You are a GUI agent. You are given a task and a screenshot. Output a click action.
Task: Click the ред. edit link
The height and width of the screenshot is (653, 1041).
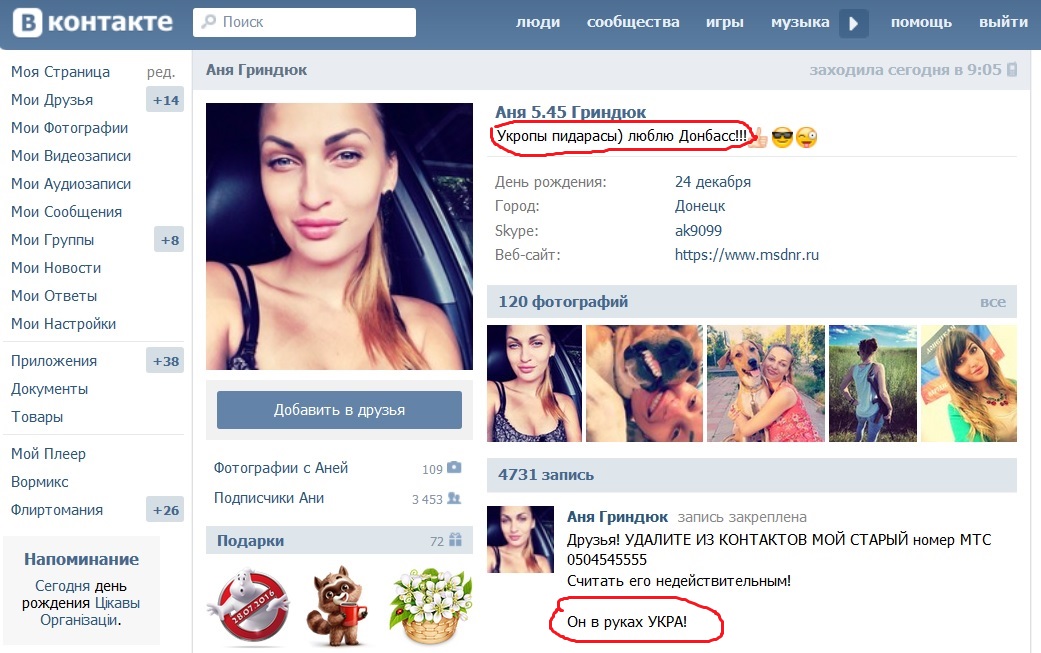pyautogui.click(x=161, y=72)
